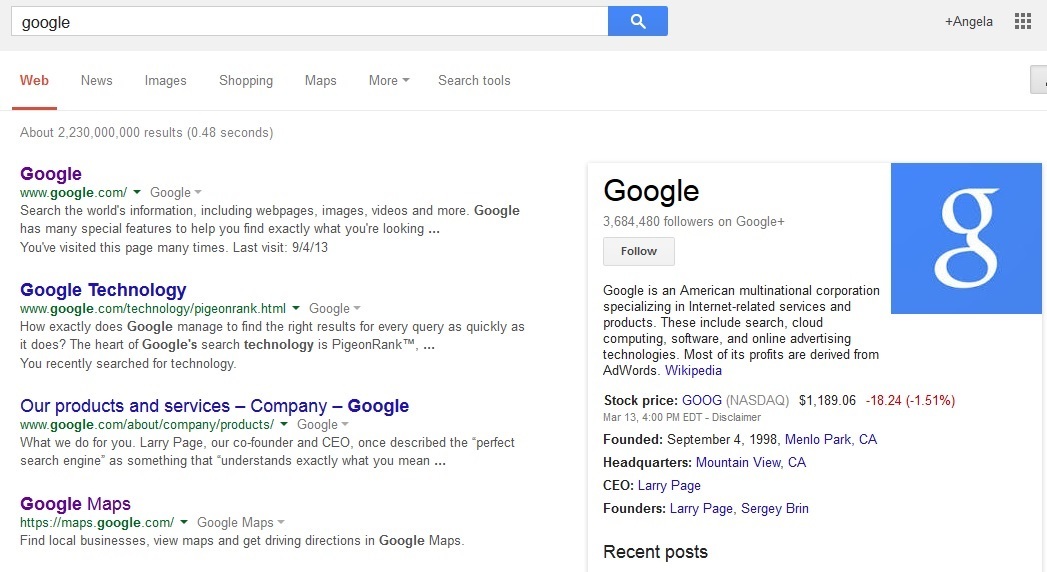Select the Maps search tab

coord(320,81)
